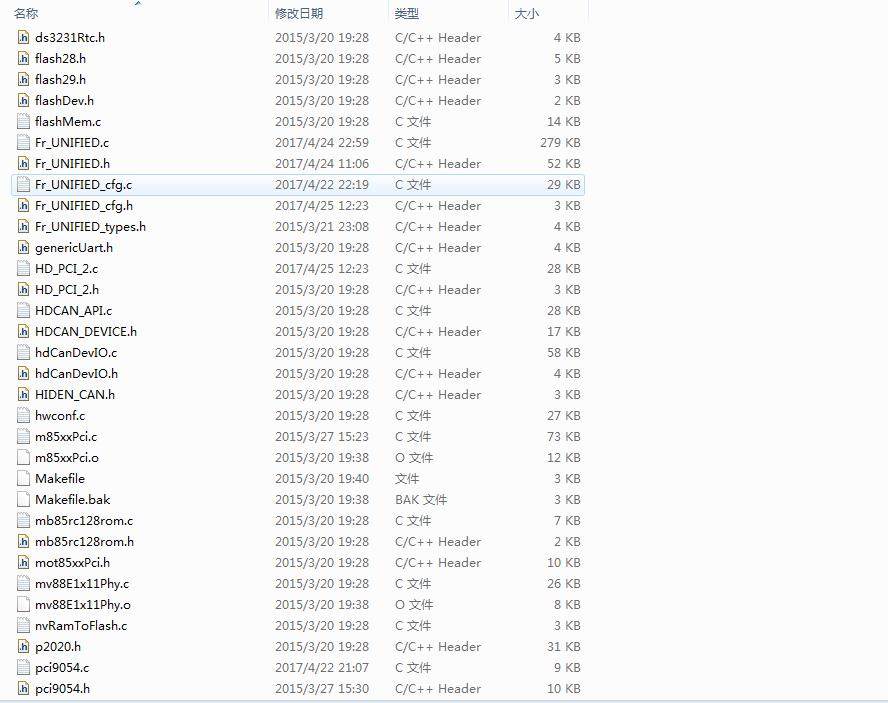Image resolution: width=888 pixels, height=703 pixels.
Task: Click the header icon of ds3231Rtc.h
Action: point(22,37)
